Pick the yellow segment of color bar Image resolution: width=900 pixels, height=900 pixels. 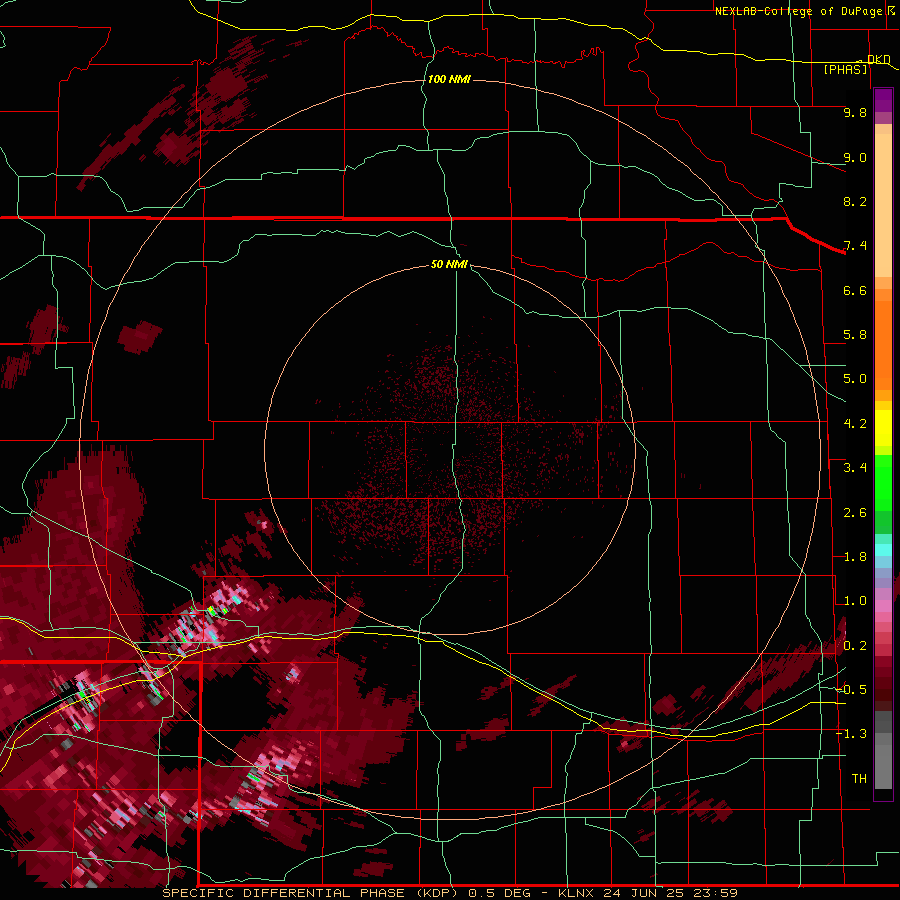(883, 428)
